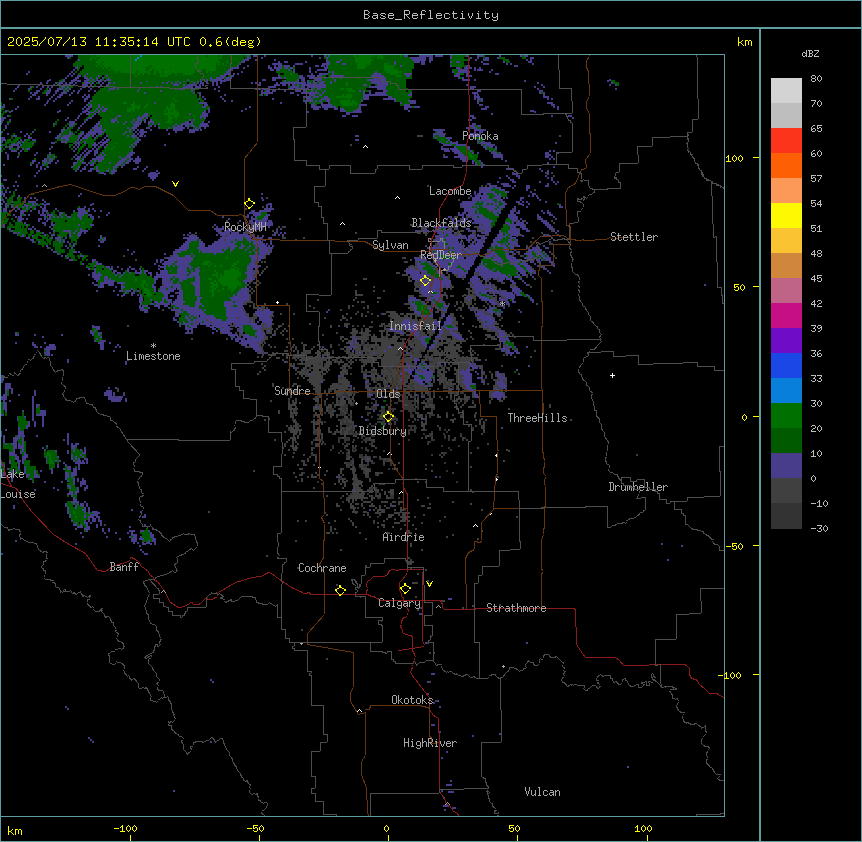862x842 pixels.
Task: Click the yellow station marker above Calgary
Action: click(x=405, y=589)
